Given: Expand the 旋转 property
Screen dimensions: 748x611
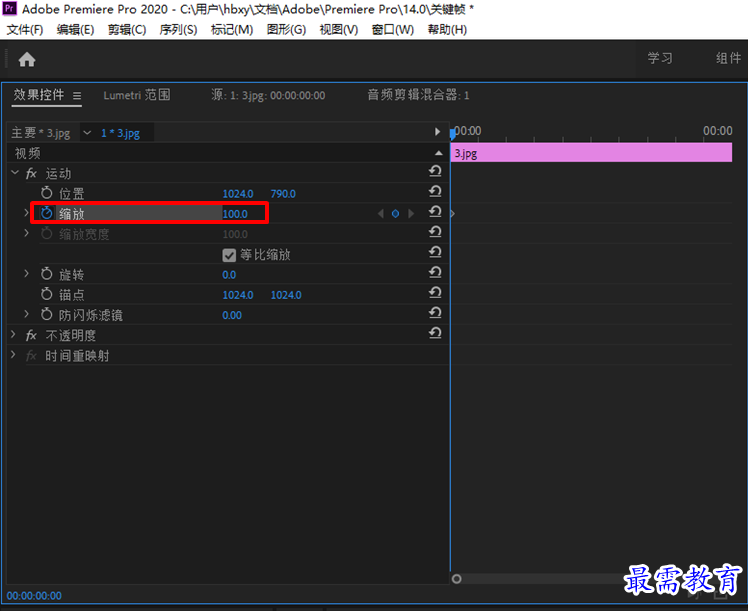Looking at the screenshot, I should [x=27, y=273].
